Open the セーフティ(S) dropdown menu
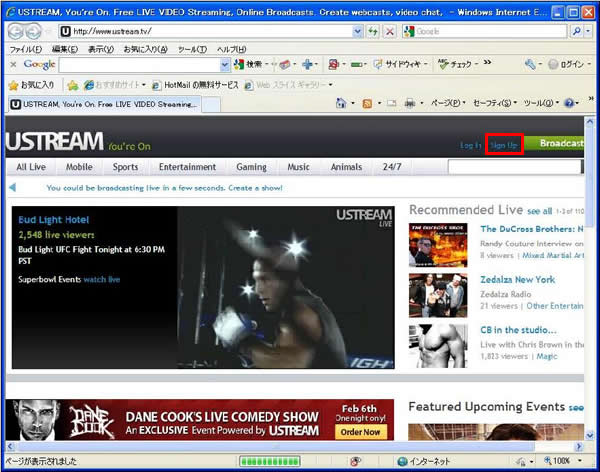 click(495, 103)
